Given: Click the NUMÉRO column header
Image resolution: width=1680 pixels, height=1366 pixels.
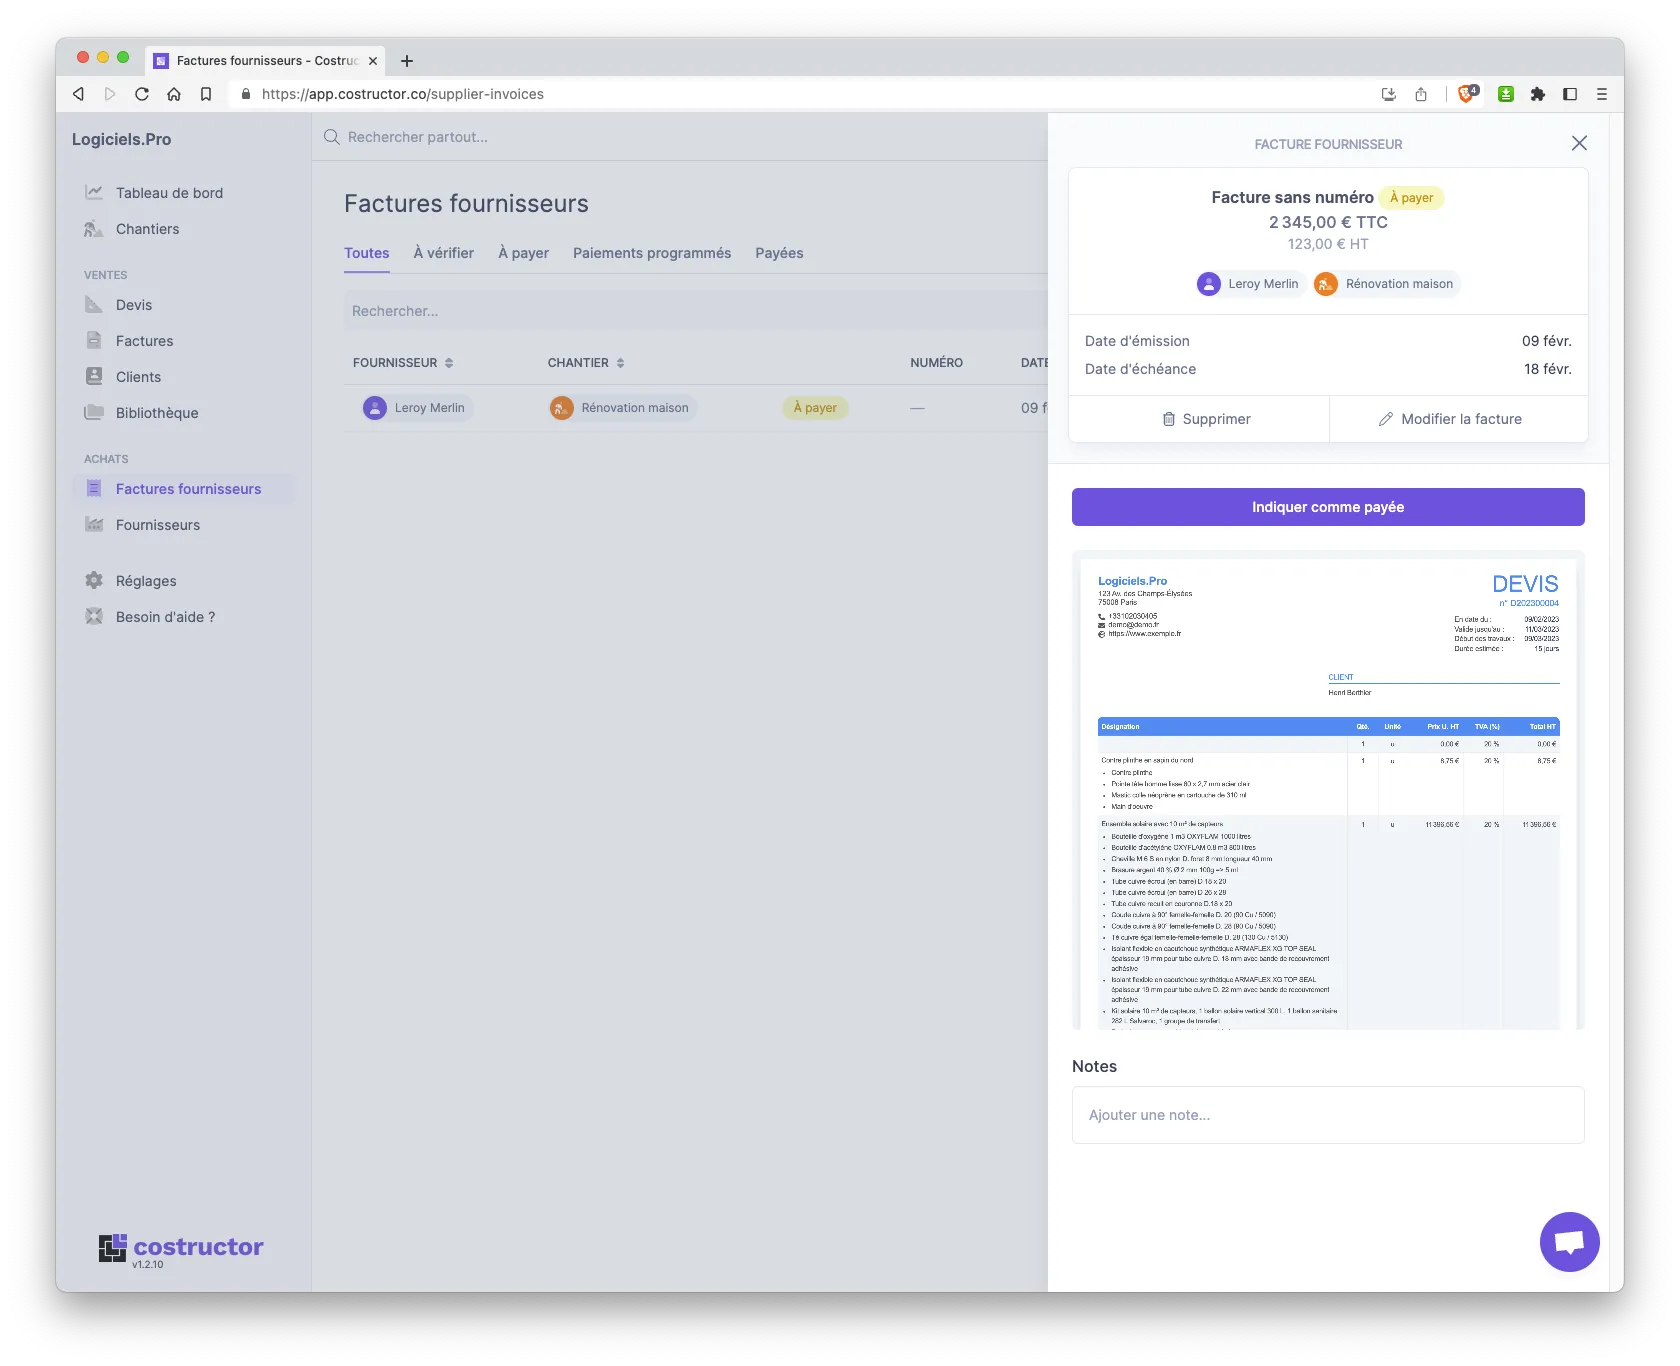Looking at the screenshot, I should [936, 363].
